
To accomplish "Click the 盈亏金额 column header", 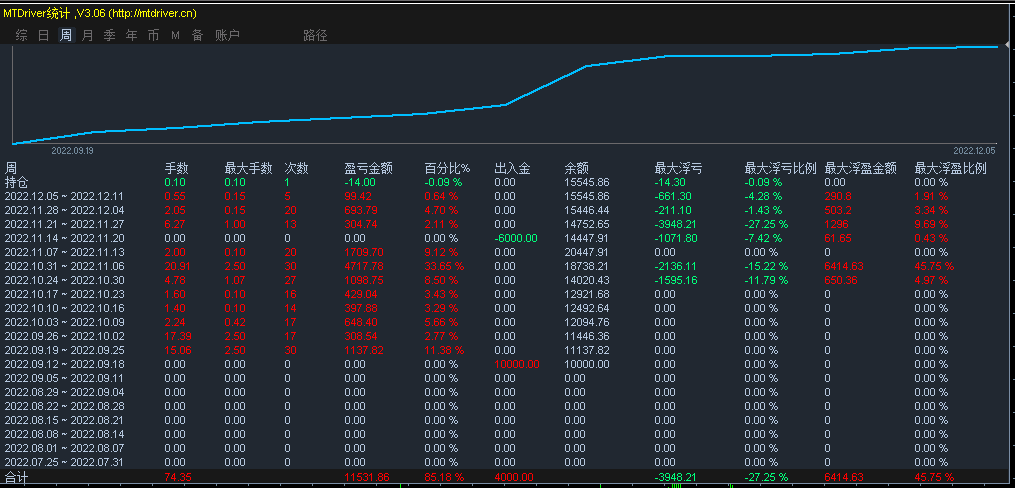I will tap(368, 168).
